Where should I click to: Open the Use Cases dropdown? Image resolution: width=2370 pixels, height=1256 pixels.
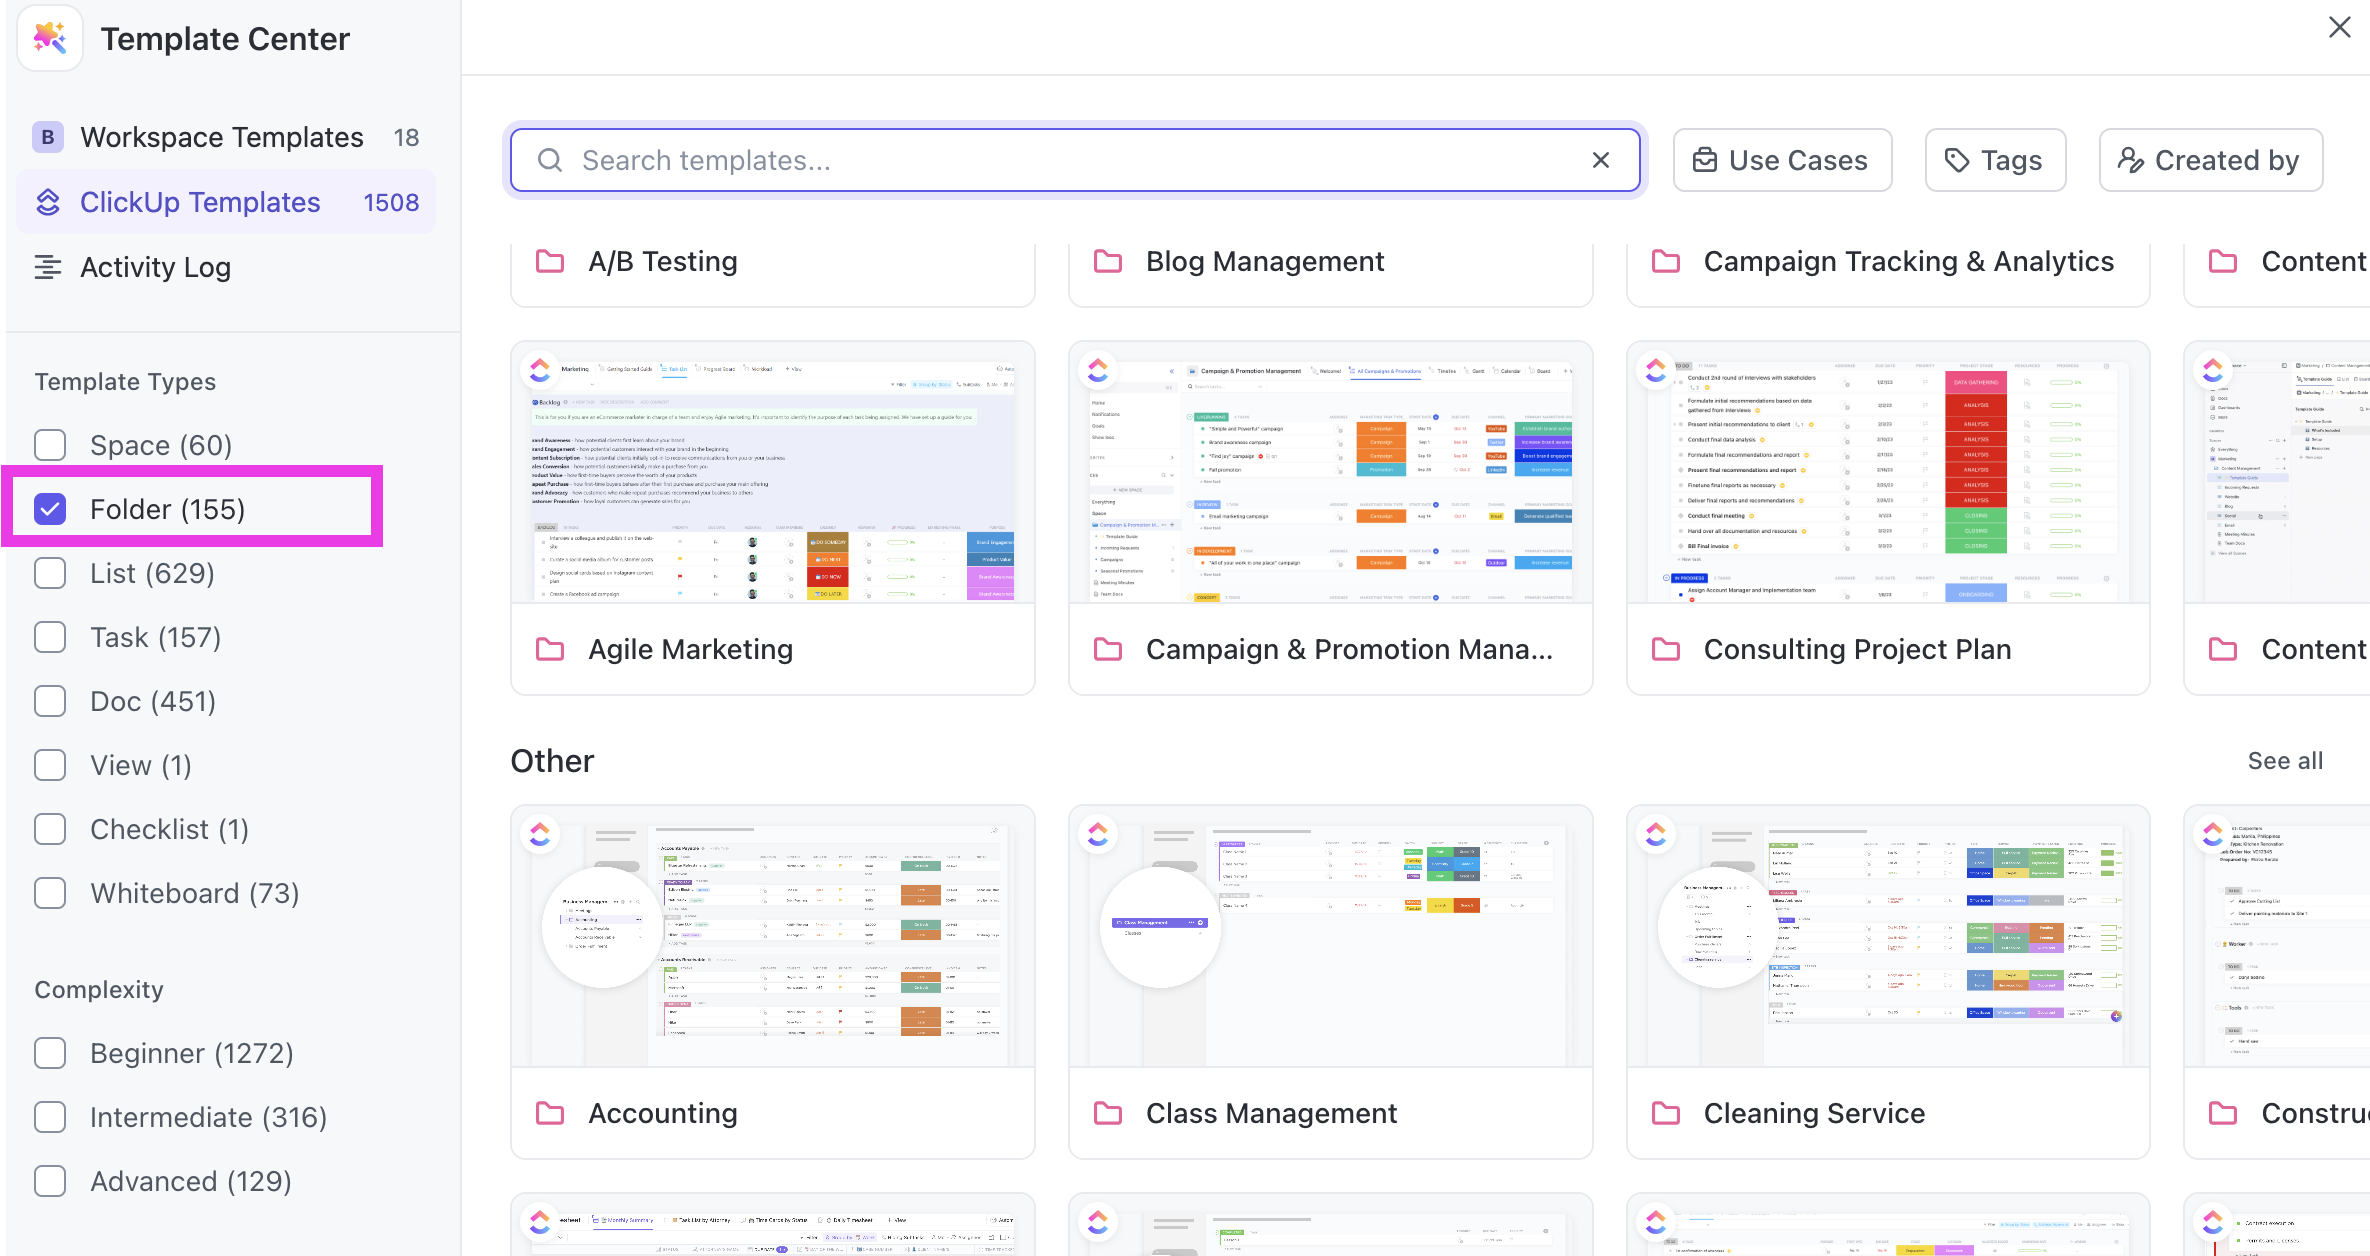coord(1782,160)
